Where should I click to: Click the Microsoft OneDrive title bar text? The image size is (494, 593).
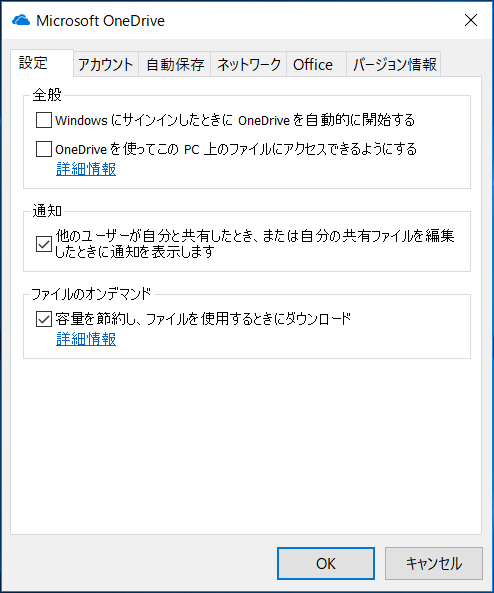[x=101, y=20]
